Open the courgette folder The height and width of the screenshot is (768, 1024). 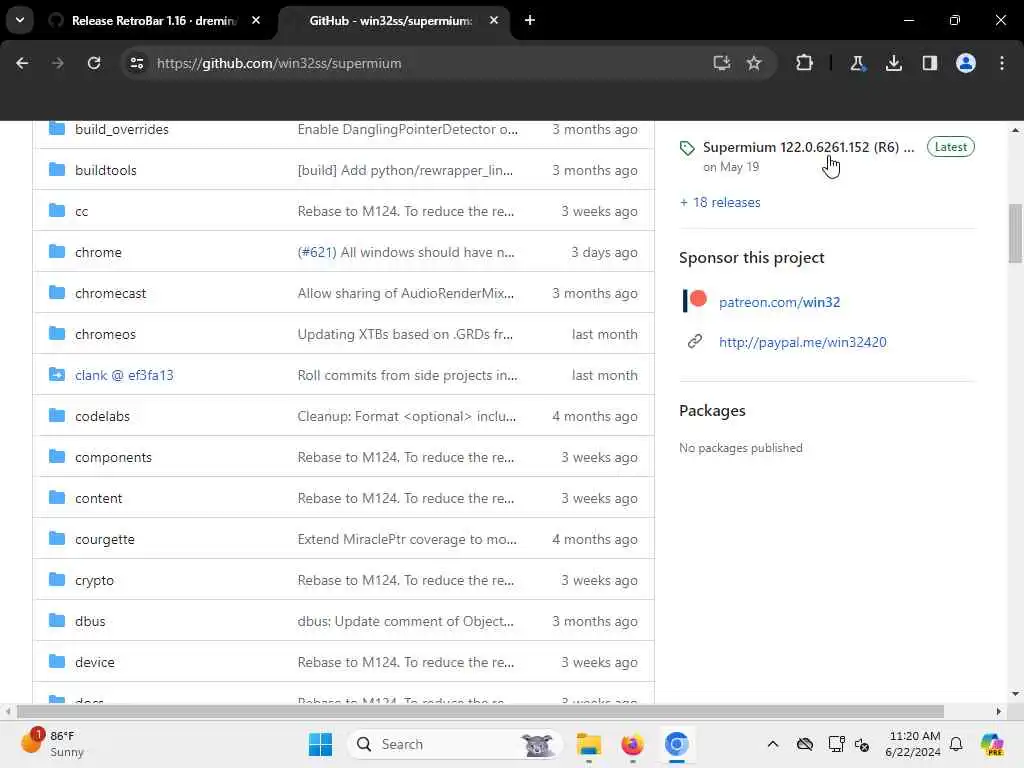tap(104, 539)
